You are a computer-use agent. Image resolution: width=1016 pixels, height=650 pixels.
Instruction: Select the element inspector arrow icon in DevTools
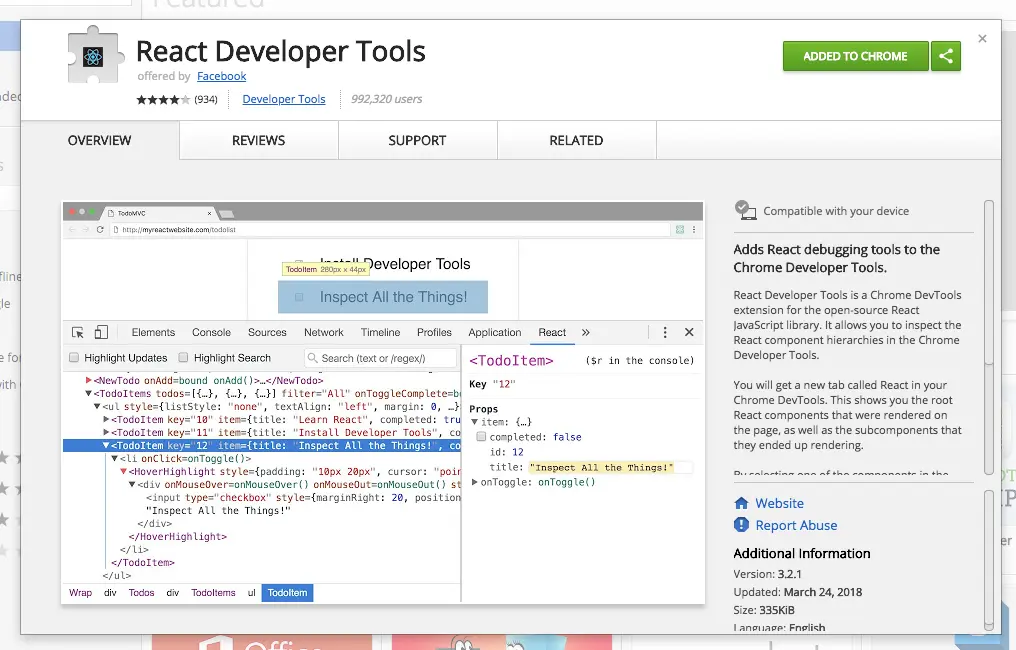[78, 332]
